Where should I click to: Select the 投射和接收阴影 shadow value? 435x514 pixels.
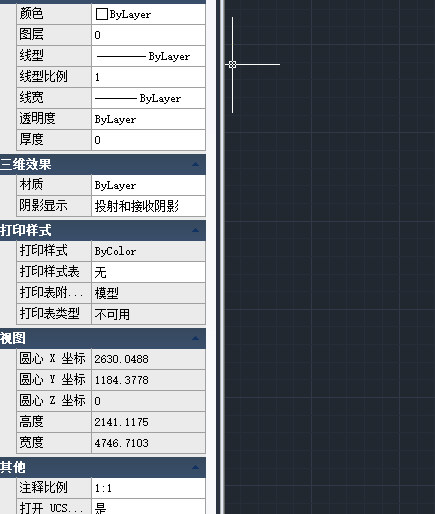148,206
